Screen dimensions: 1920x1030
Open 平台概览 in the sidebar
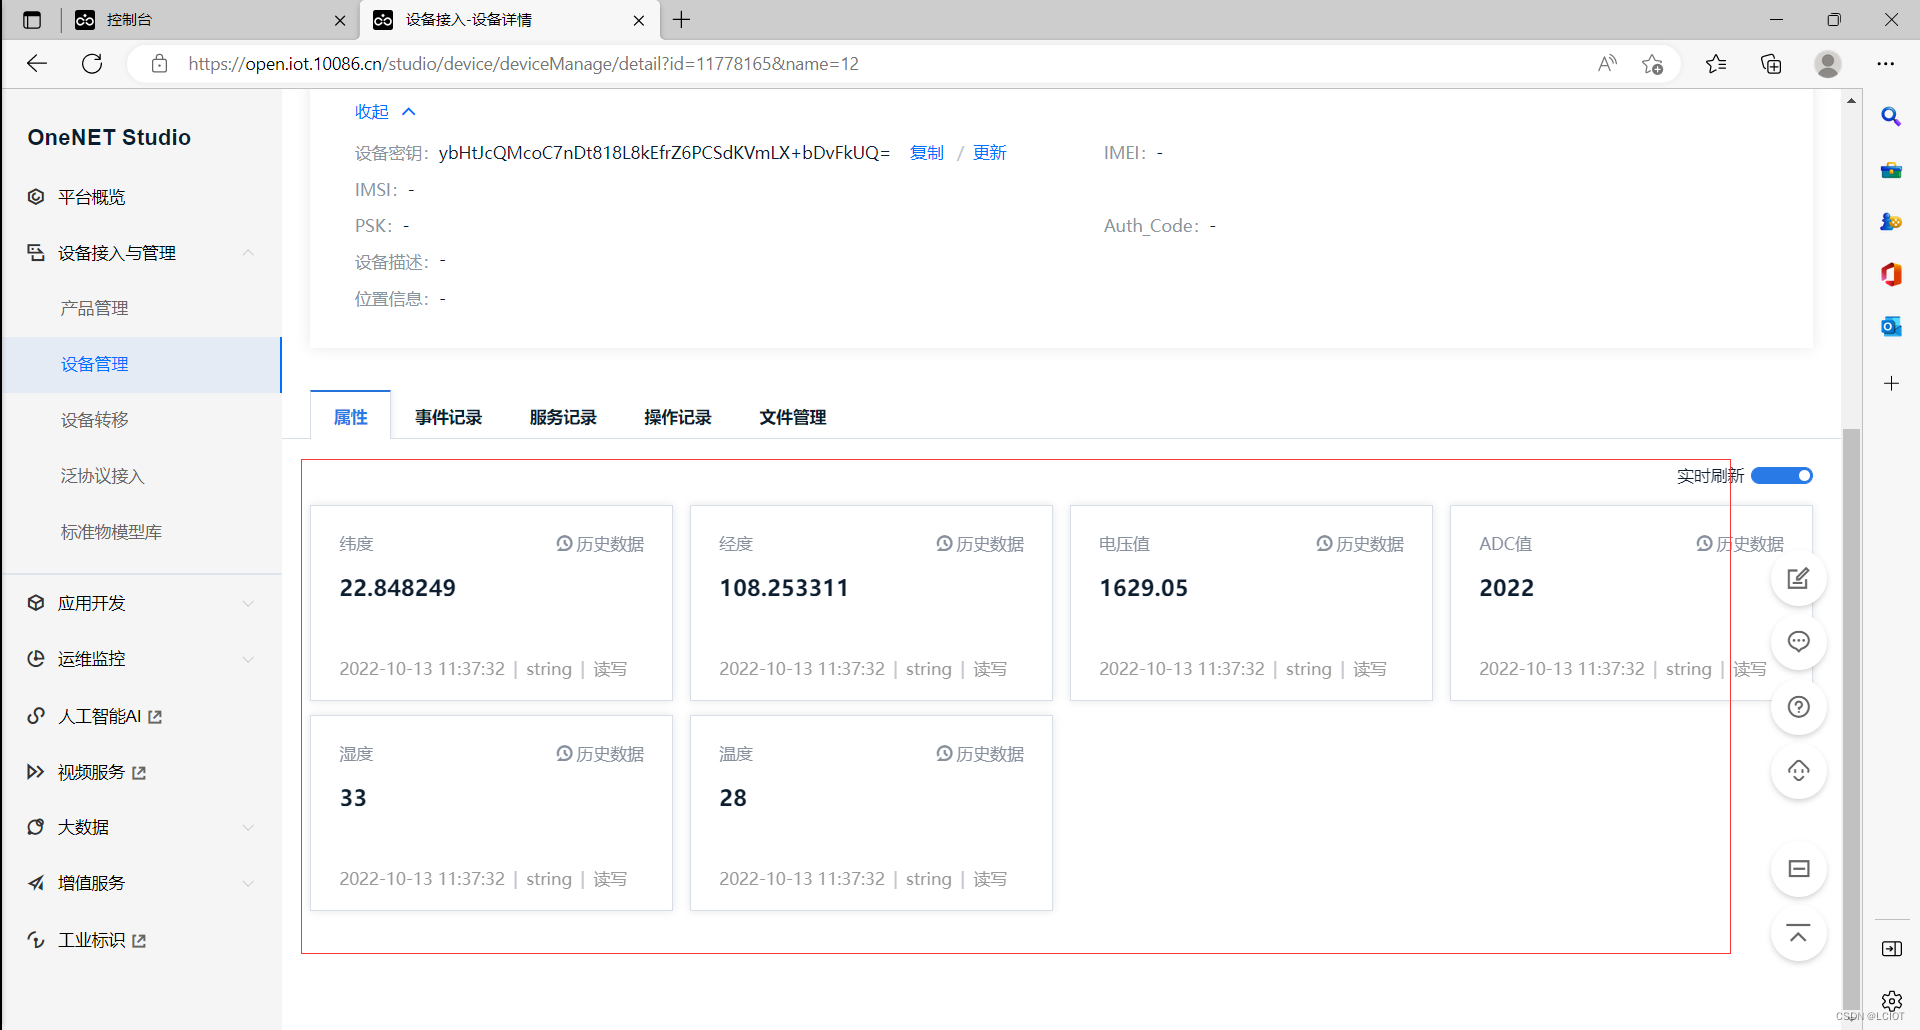[x=91, y=197]
